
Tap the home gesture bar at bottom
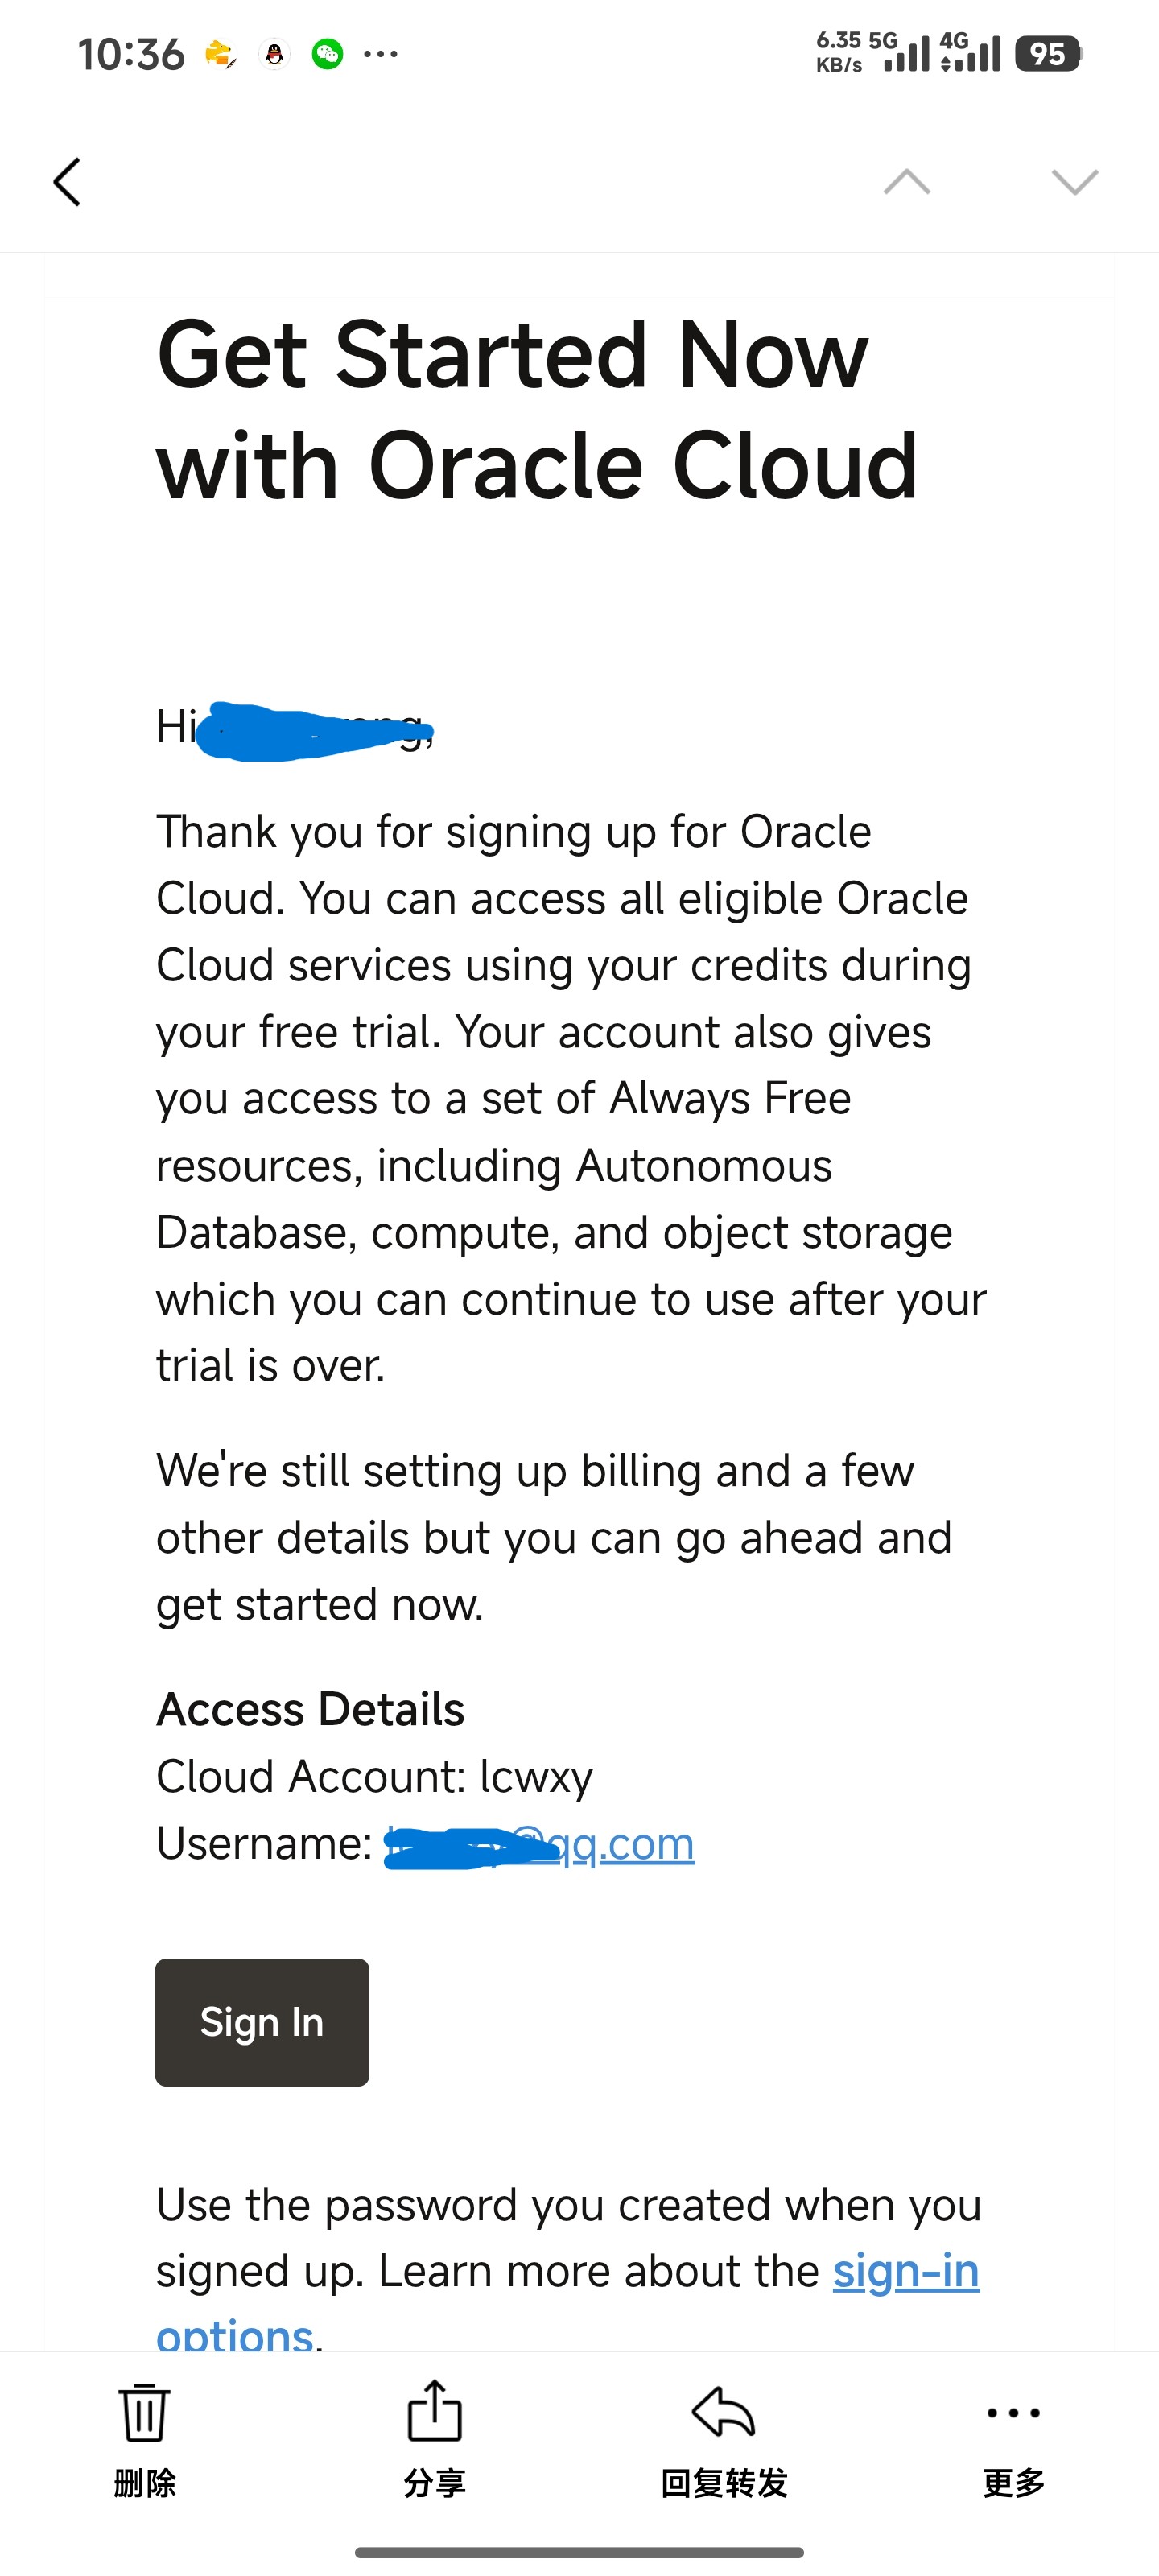pyautogui.click(x=579, y=2552)
